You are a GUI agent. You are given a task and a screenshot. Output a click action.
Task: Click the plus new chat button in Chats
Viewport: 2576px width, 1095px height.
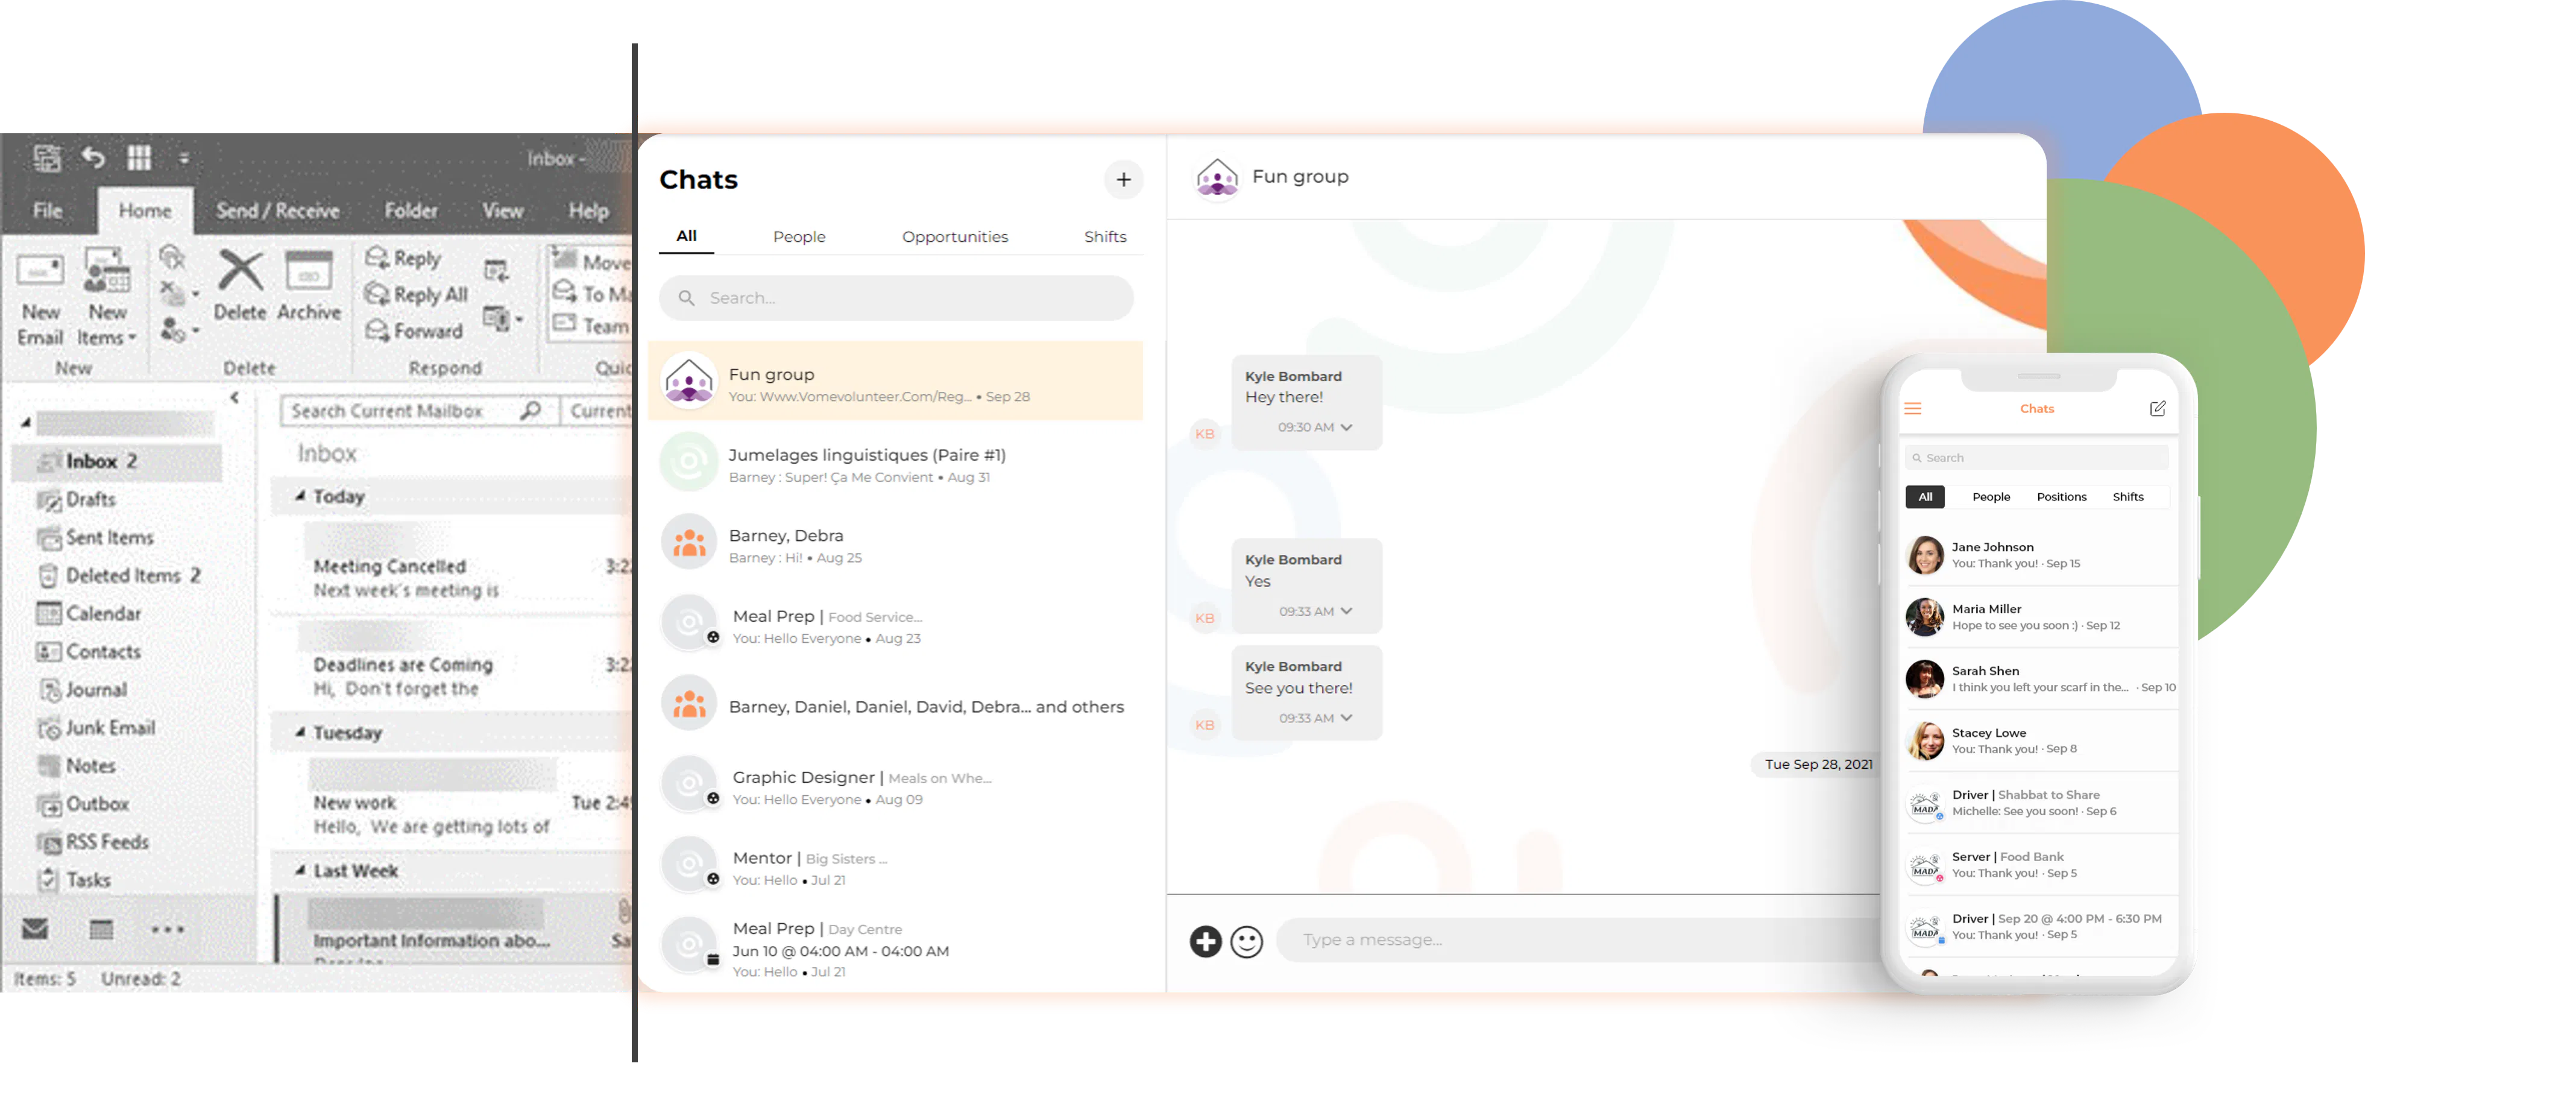(x=1123, y=179)
